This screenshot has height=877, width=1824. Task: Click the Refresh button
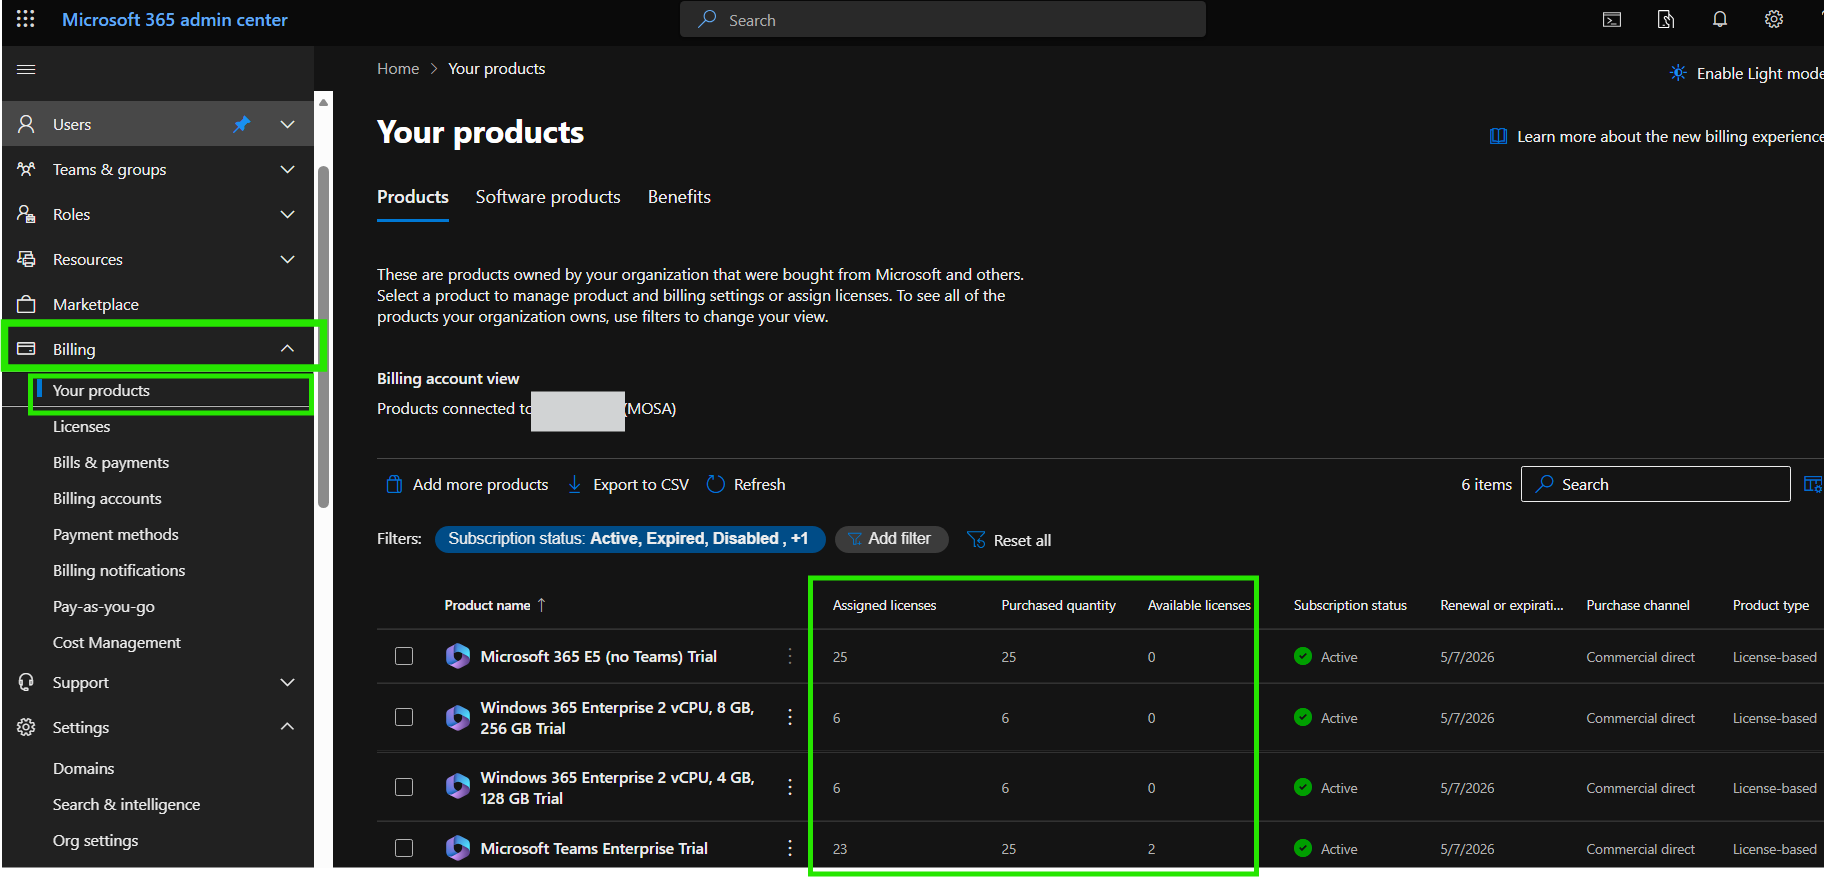746,484
